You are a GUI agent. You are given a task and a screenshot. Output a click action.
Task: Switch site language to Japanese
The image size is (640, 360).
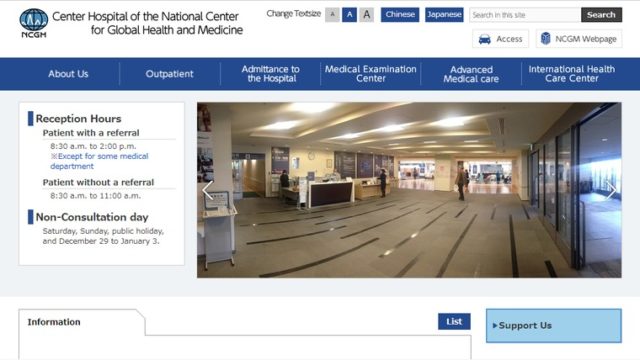coord(444,15)
